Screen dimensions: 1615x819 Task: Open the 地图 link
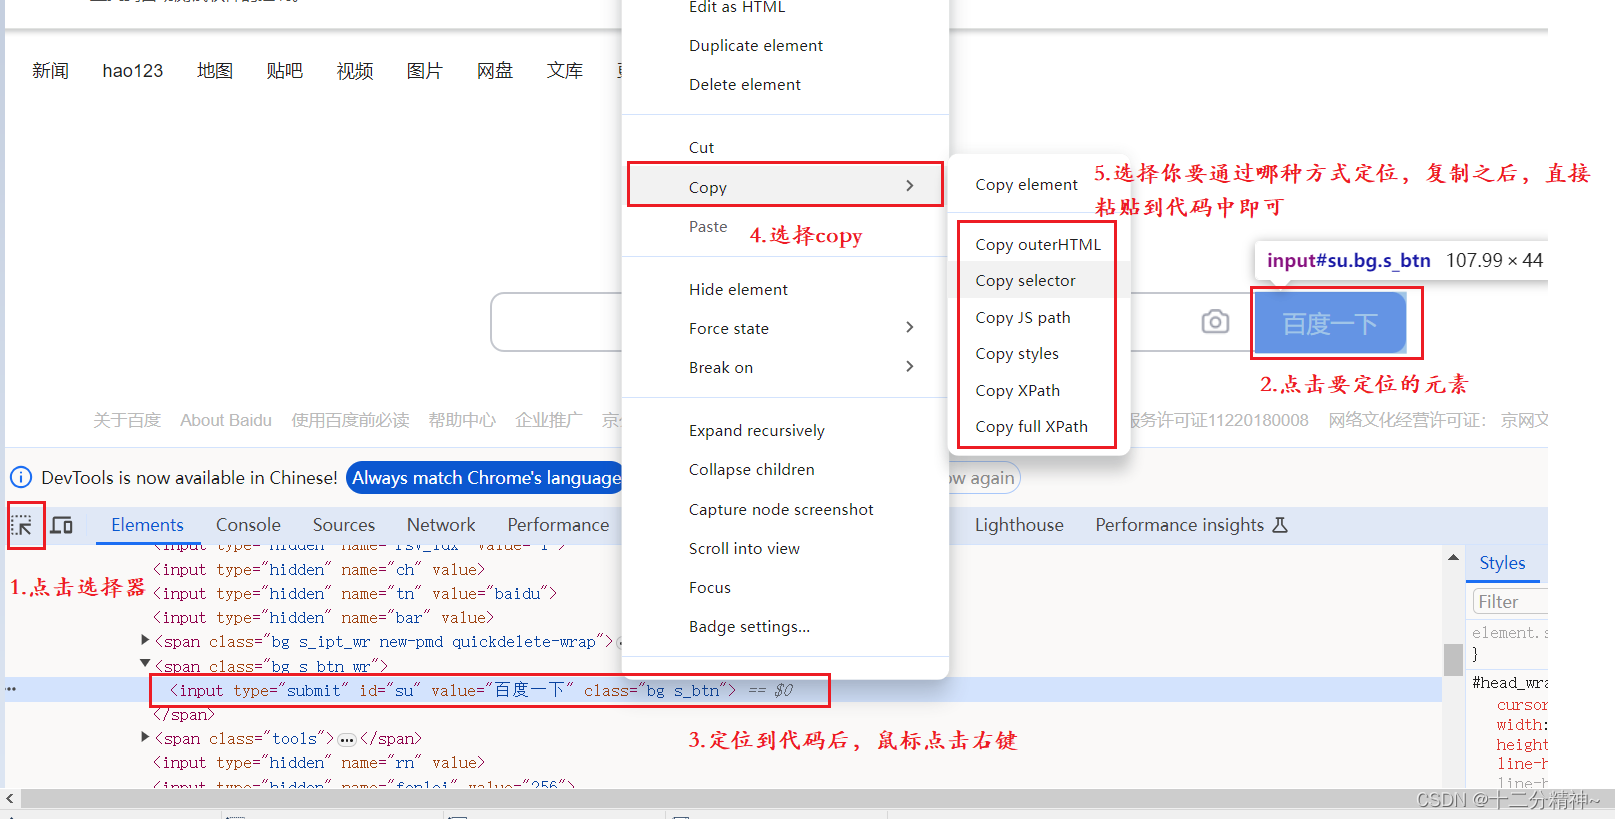(x=215, y=71)
